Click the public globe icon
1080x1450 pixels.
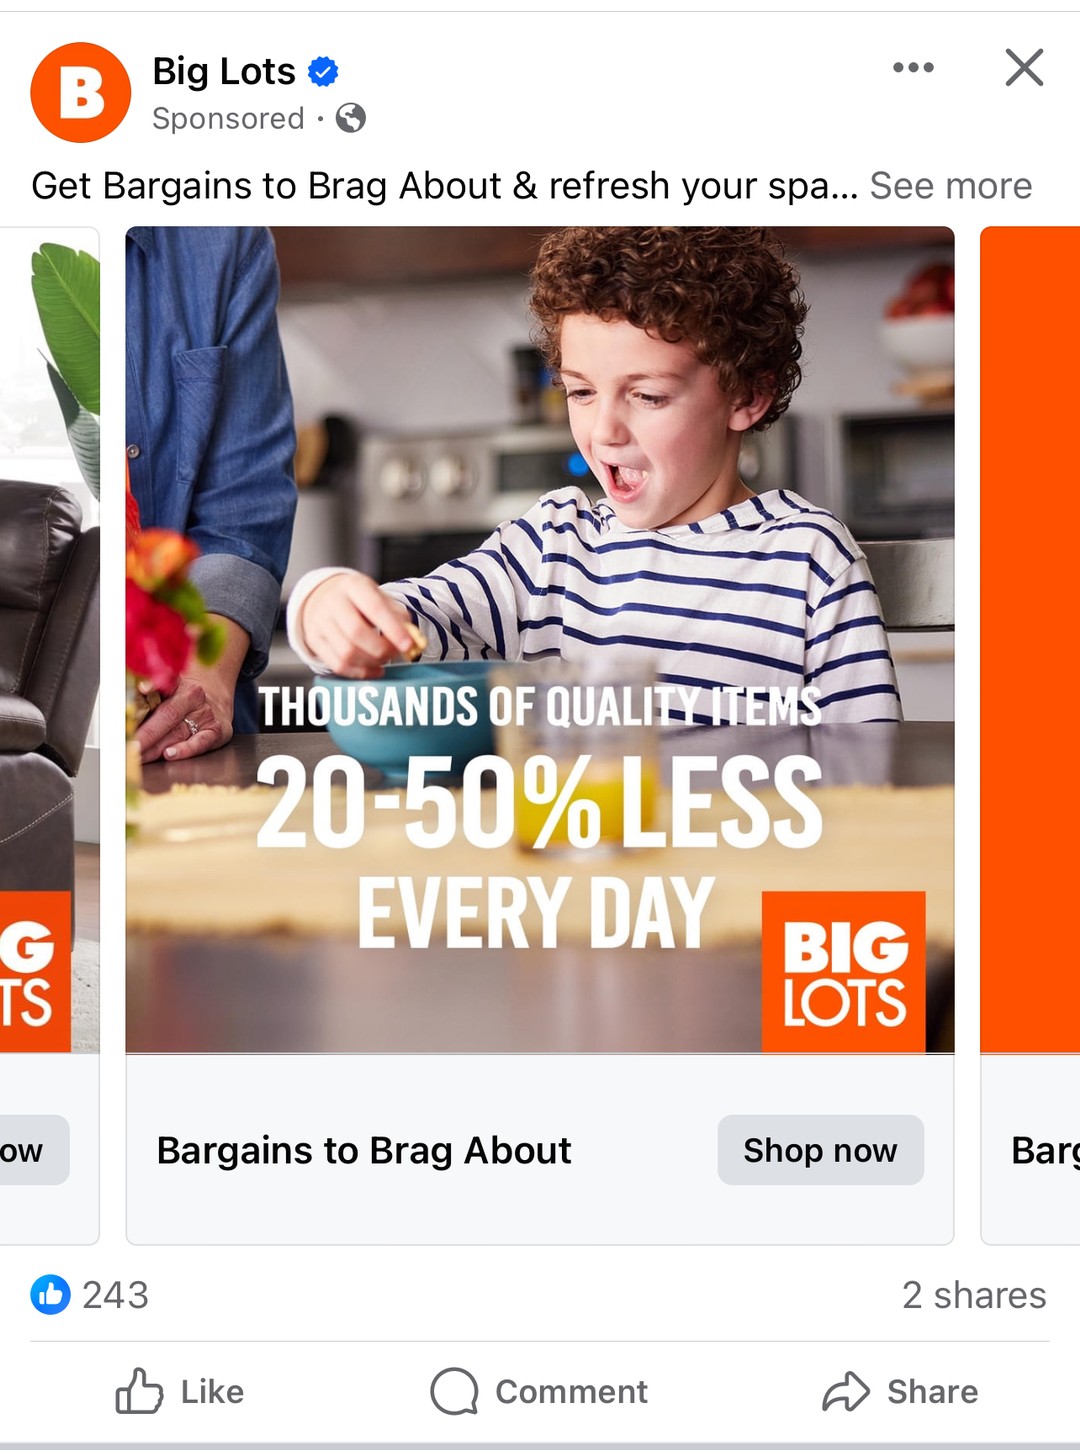pyautogui.click(x=351, y=118)
